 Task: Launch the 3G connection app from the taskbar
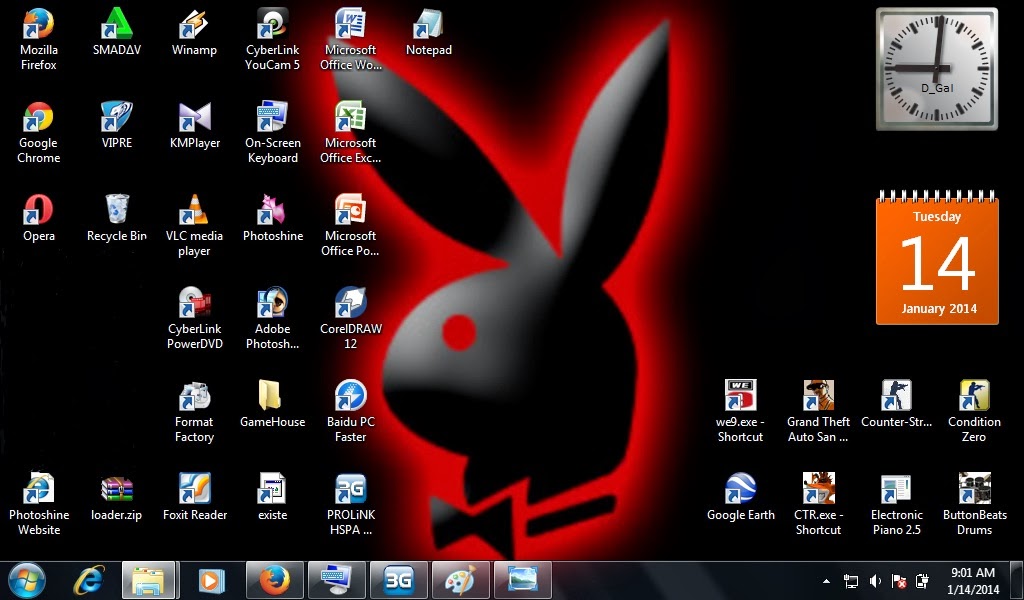(x=398, y=580)
